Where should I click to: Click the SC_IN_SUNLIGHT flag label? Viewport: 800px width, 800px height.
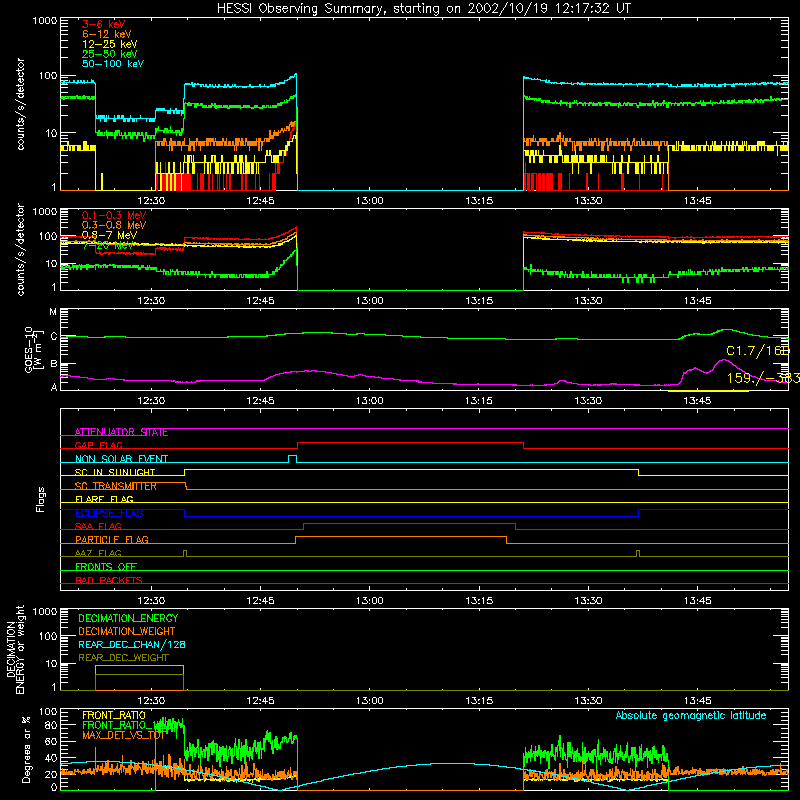tap(115, 472)
